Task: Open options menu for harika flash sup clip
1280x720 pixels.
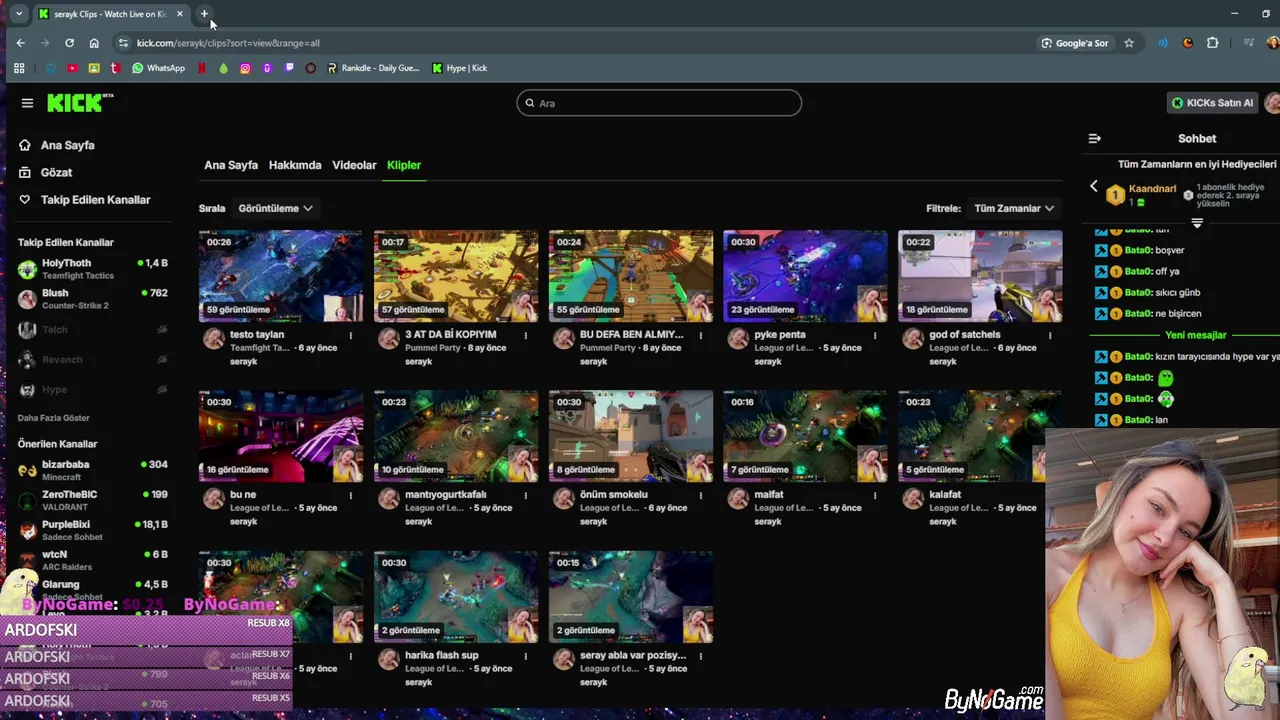Action: pyautogui.click(x=526, y=656)
